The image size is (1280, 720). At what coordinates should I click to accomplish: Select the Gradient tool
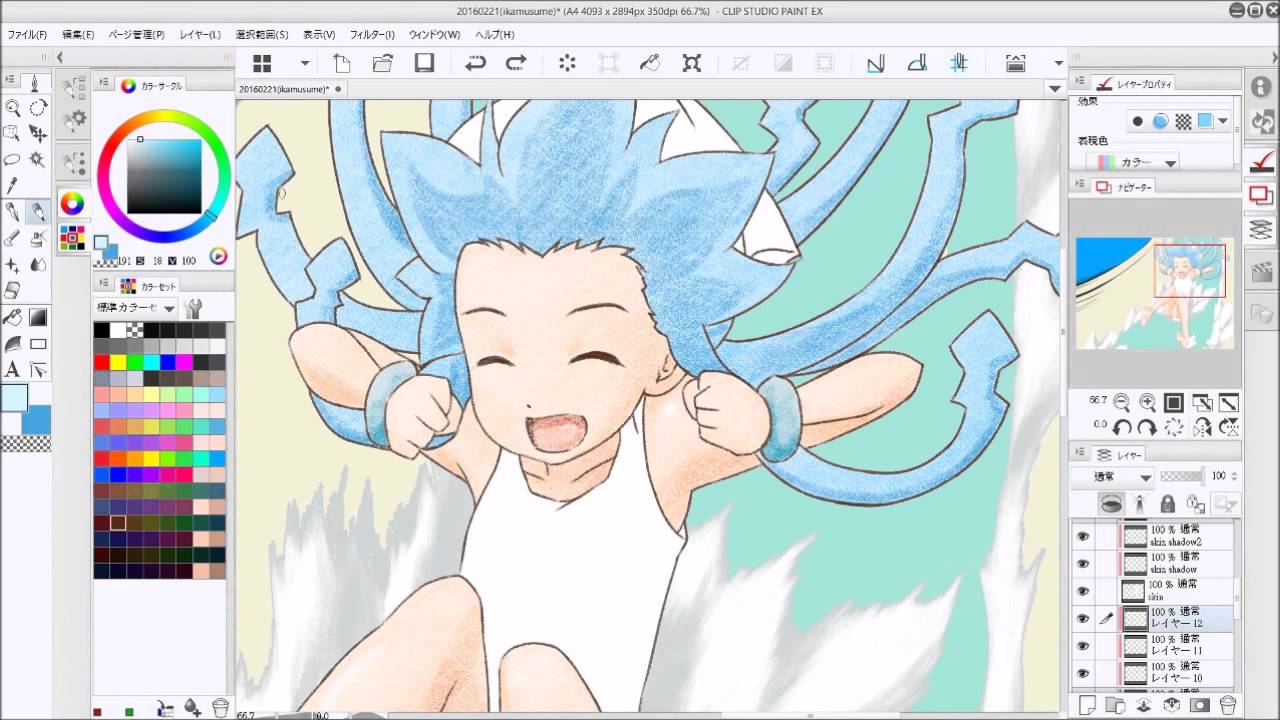point(38,318)
